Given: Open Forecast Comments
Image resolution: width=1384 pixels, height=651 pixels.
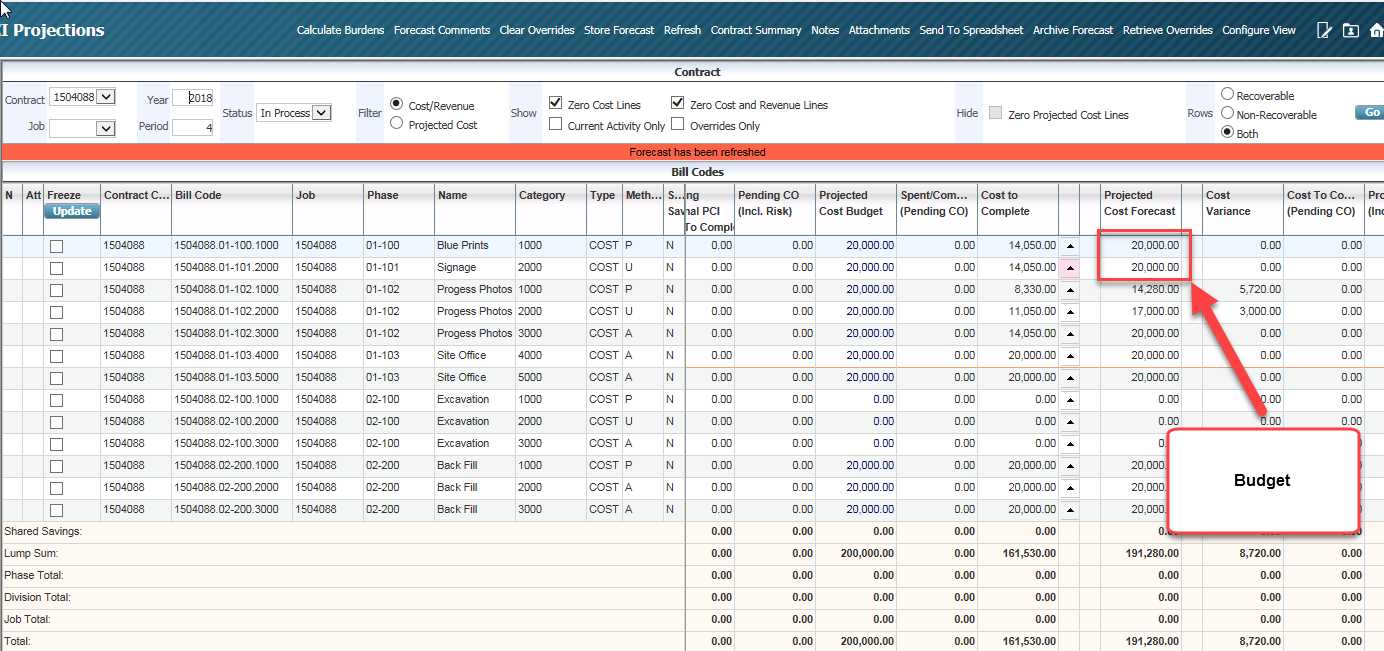Looking at the screenshot, I should [442, 30].
